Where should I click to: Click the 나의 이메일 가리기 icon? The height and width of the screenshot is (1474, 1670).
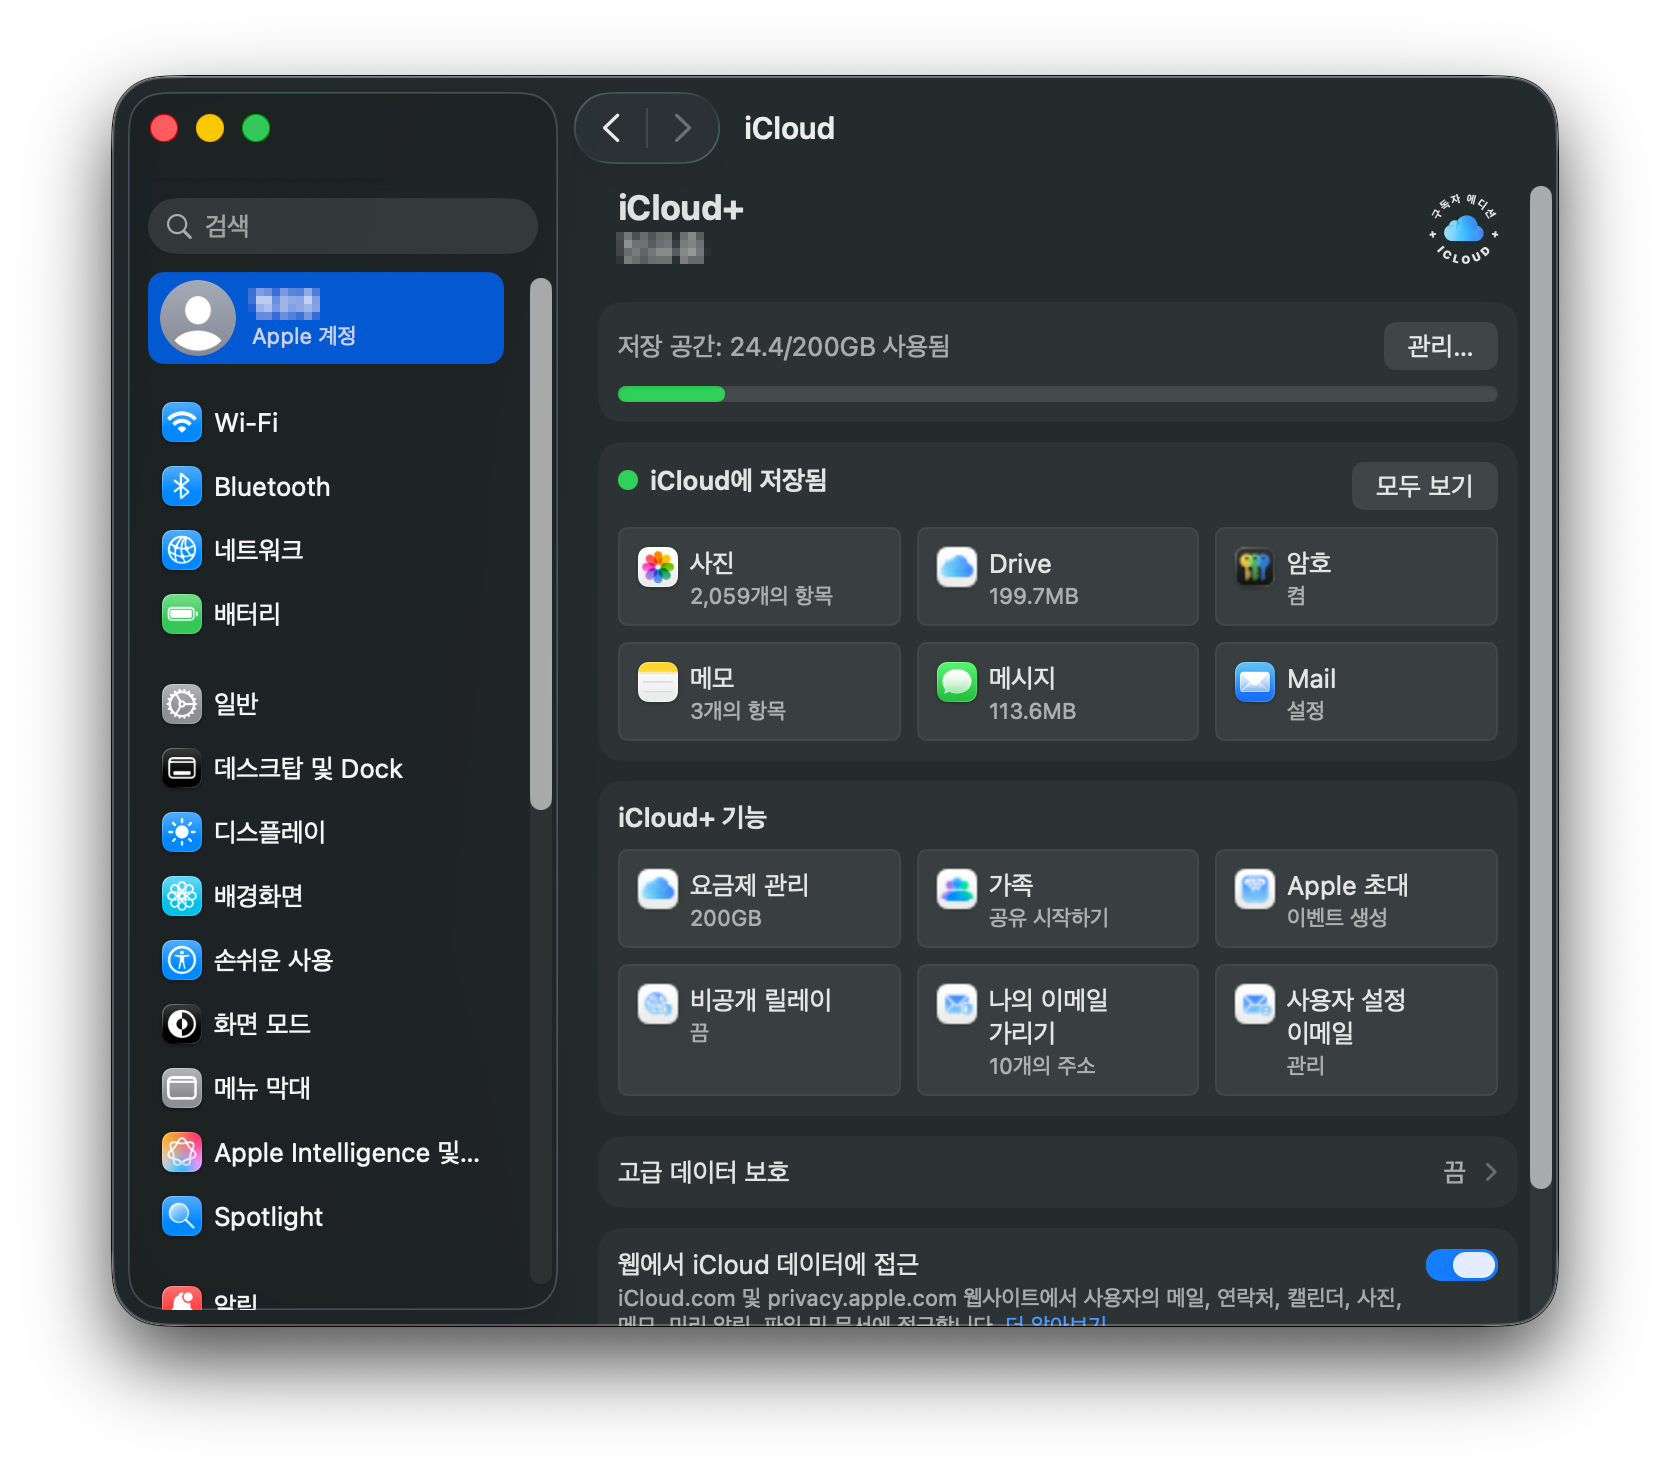[957, 1004]
